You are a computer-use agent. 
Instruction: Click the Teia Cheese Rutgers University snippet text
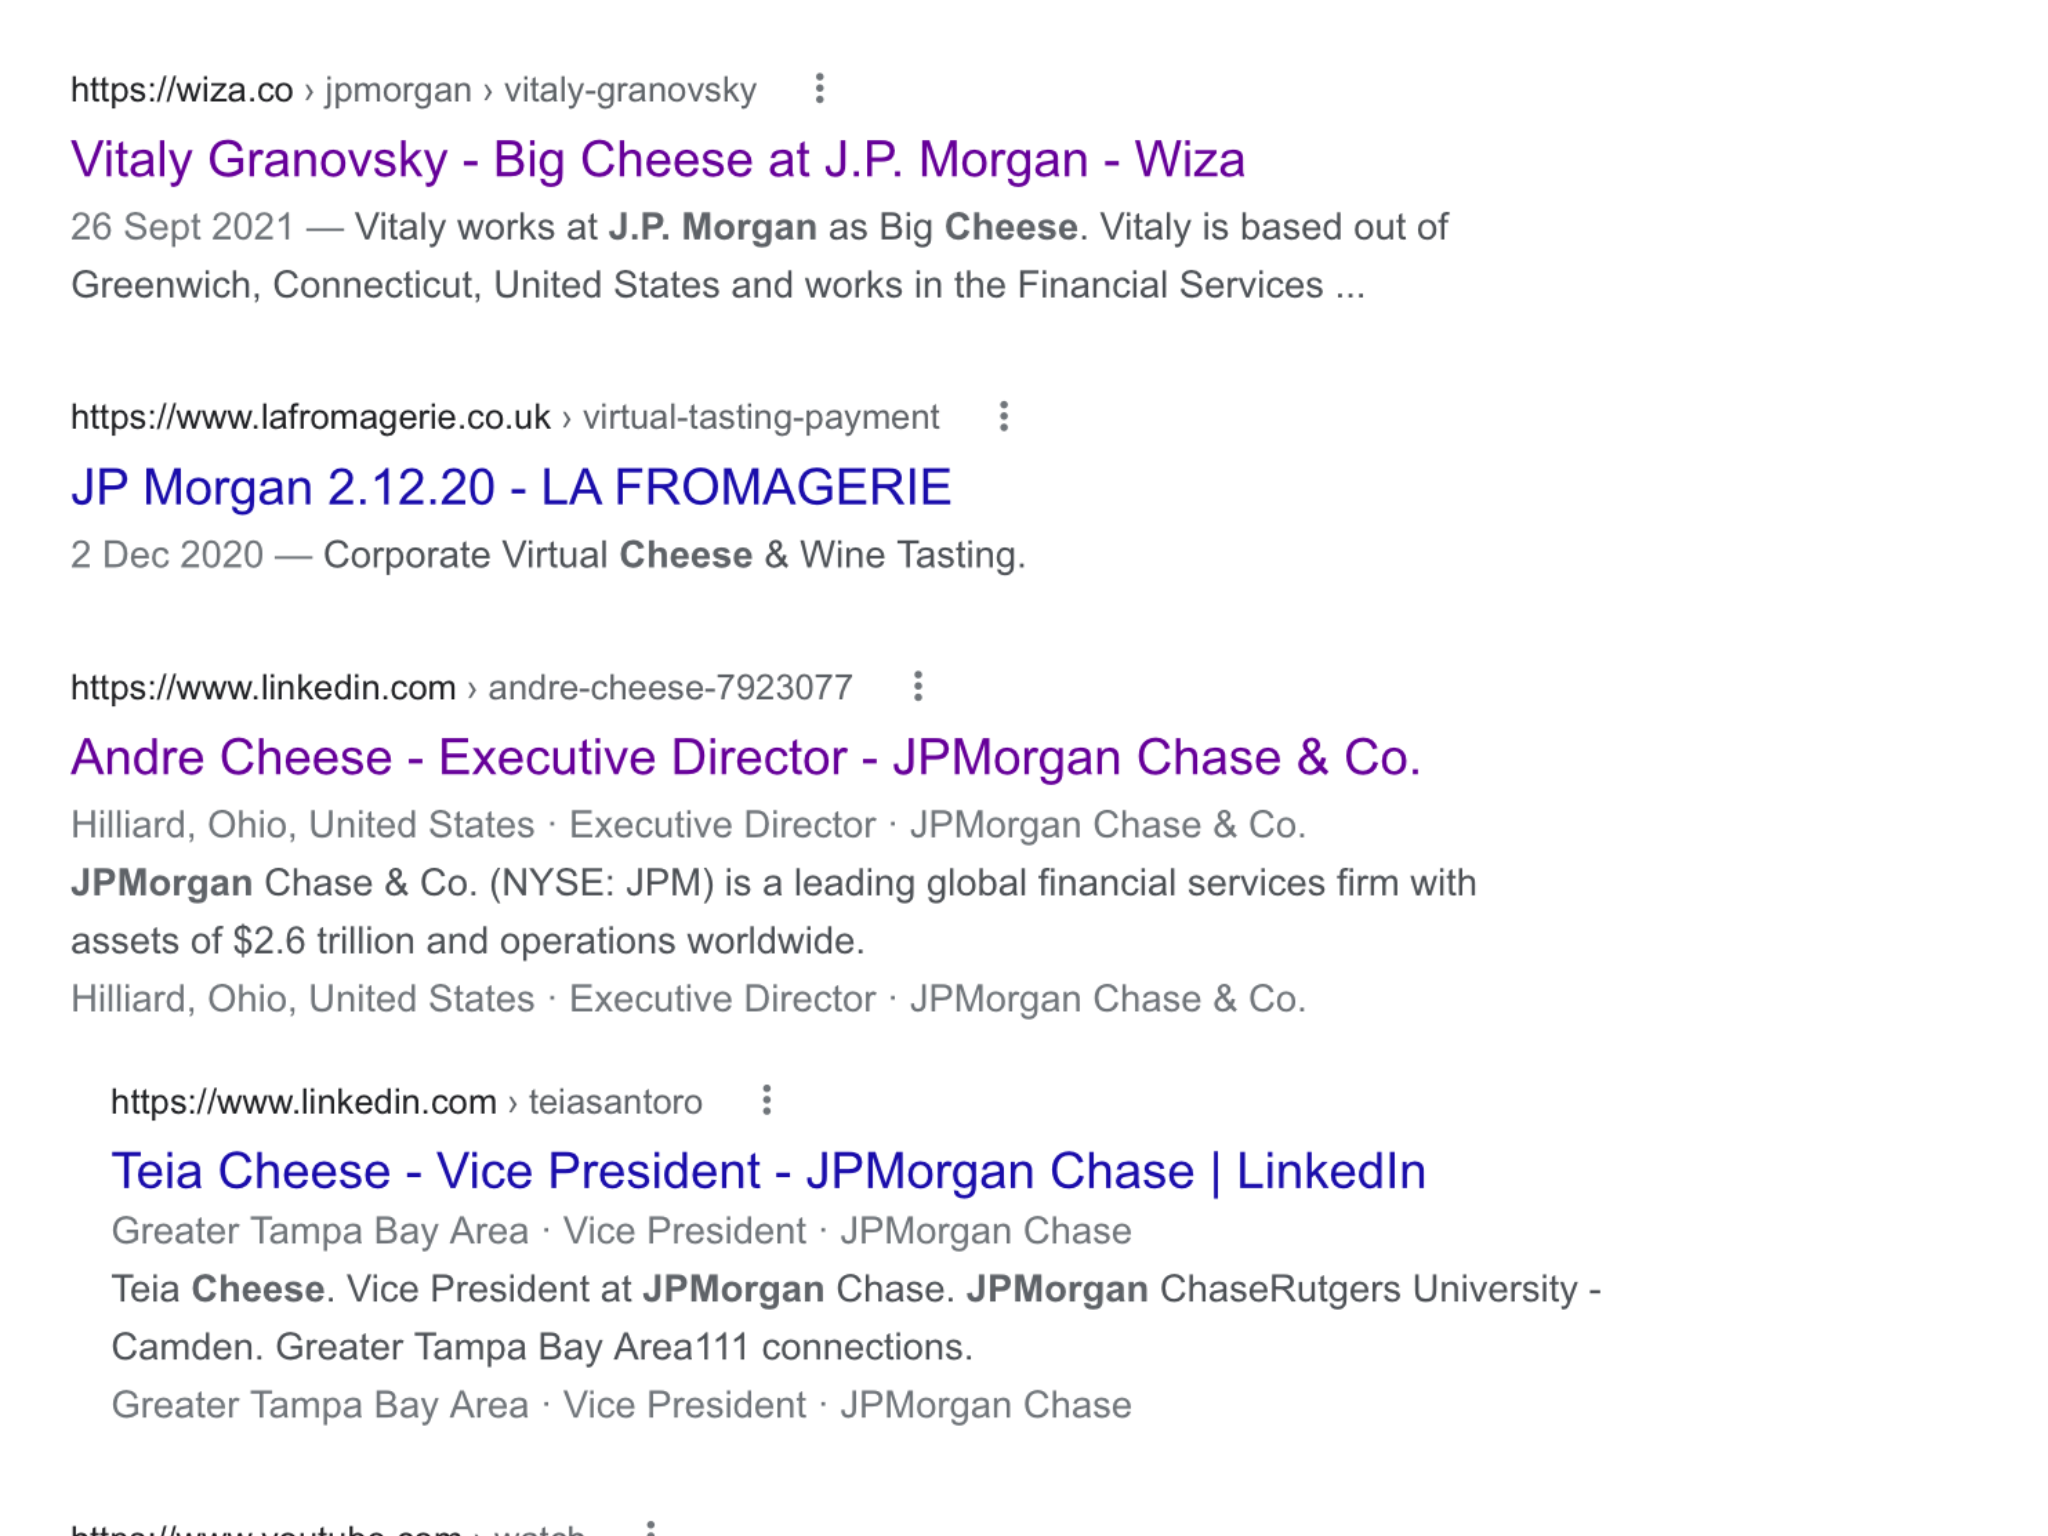856,1318
